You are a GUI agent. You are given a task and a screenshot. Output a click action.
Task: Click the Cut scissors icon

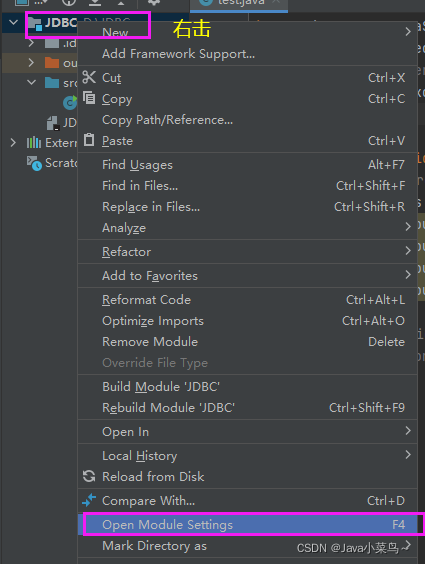(x=89, y=77)
